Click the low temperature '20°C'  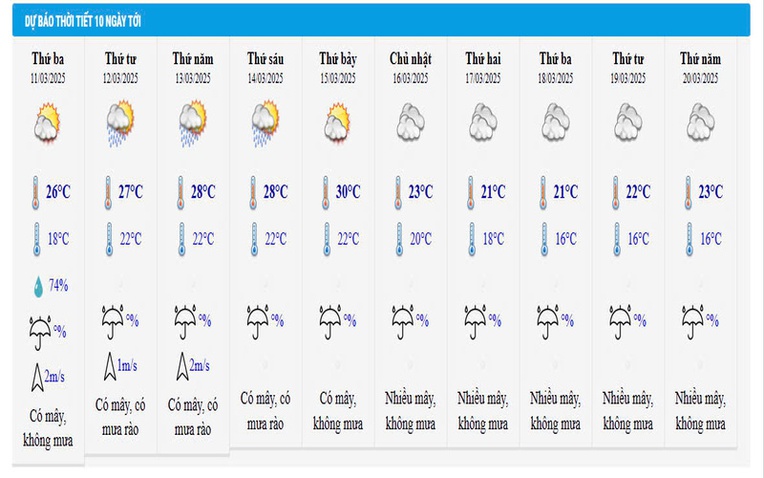[x=420, y=239]
